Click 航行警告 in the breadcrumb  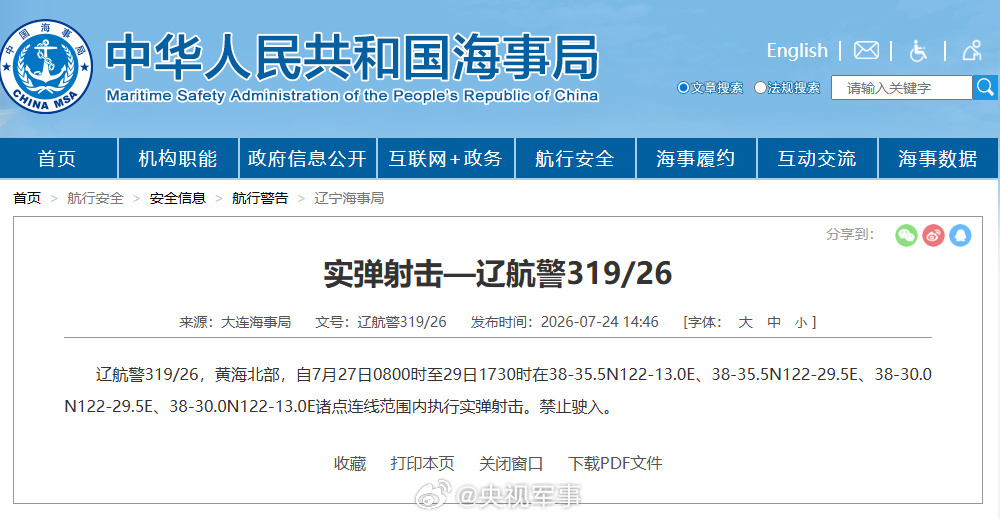pos(260,198)
